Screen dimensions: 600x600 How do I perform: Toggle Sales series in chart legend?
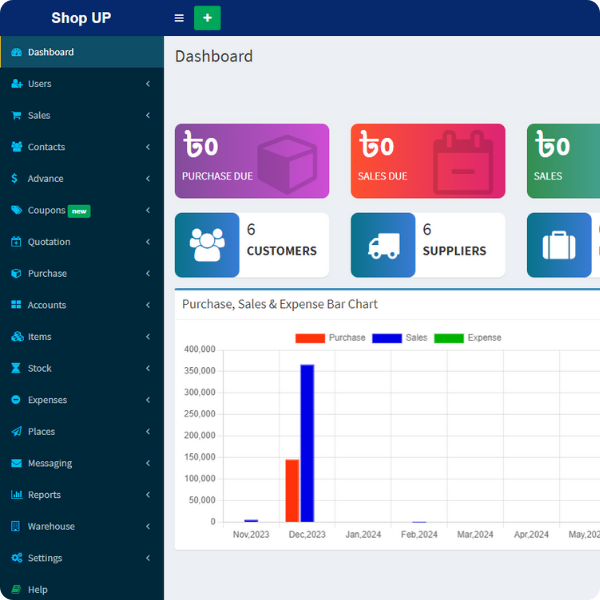(399, 338)
